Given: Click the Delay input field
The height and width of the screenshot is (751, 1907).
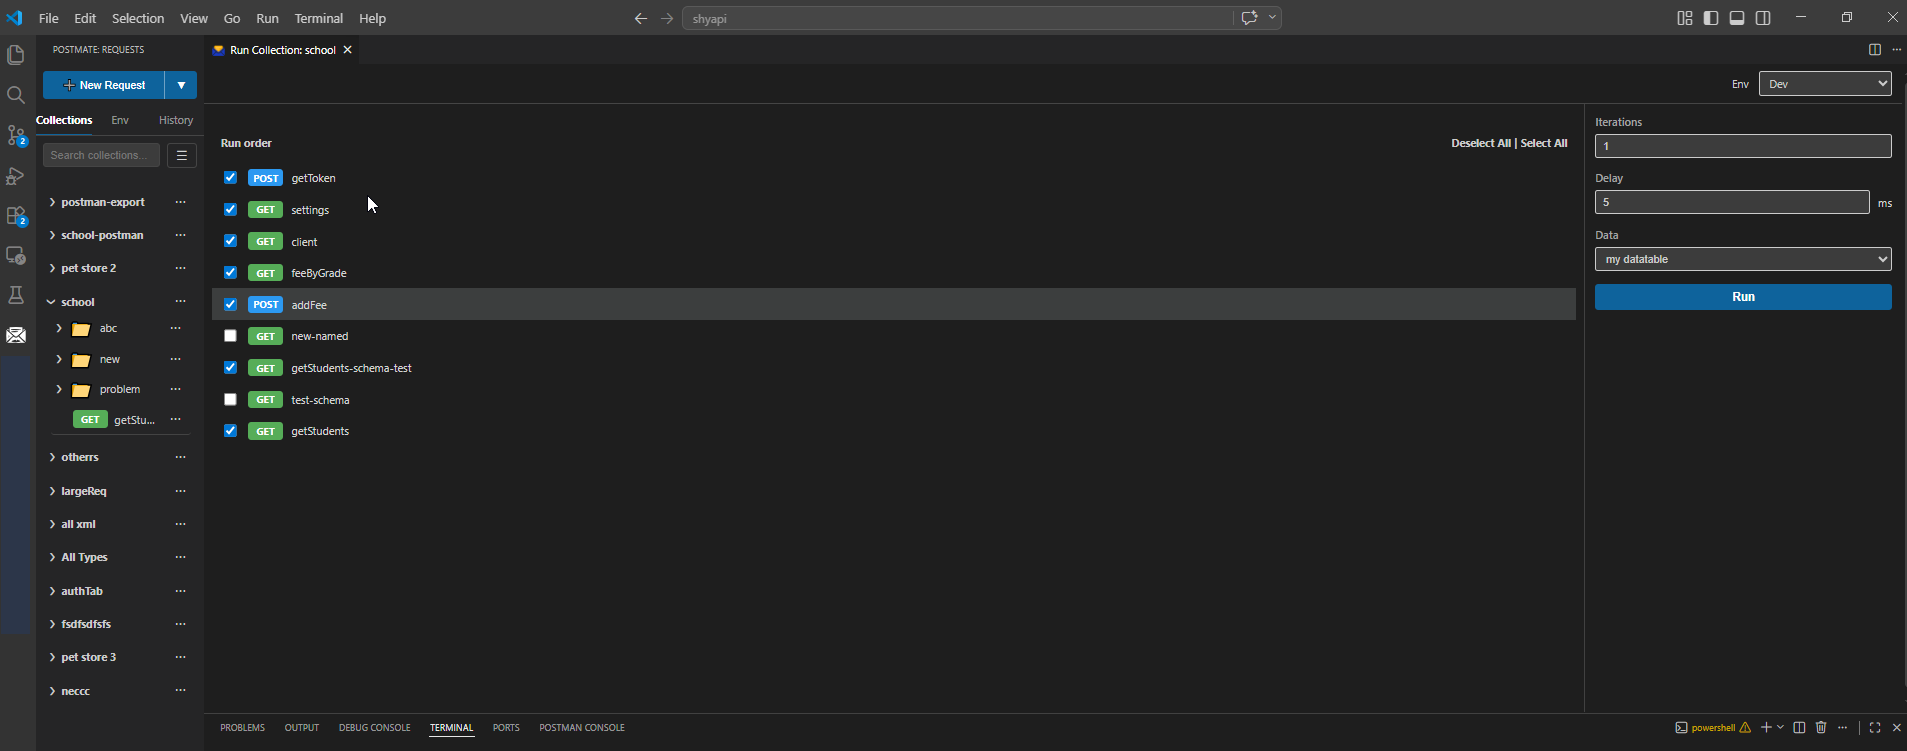Looking at the screenshot, I should 1732,202.
